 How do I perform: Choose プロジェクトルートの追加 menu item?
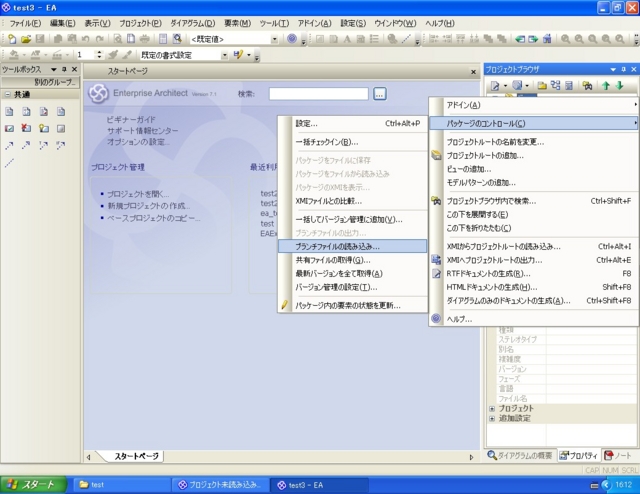click(534, 156)
